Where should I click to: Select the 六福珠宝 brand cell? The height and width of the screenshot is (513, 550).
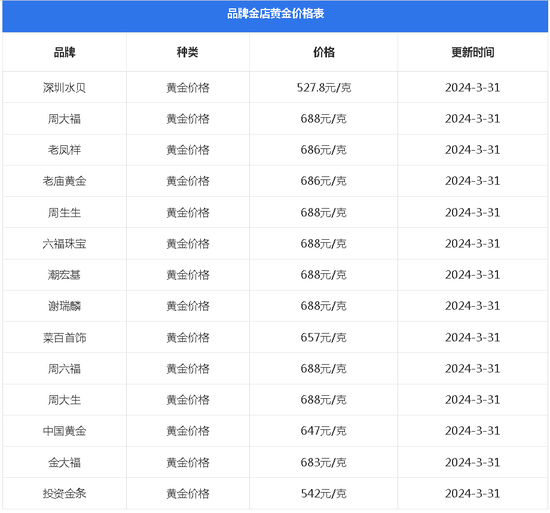click(65, 244)
